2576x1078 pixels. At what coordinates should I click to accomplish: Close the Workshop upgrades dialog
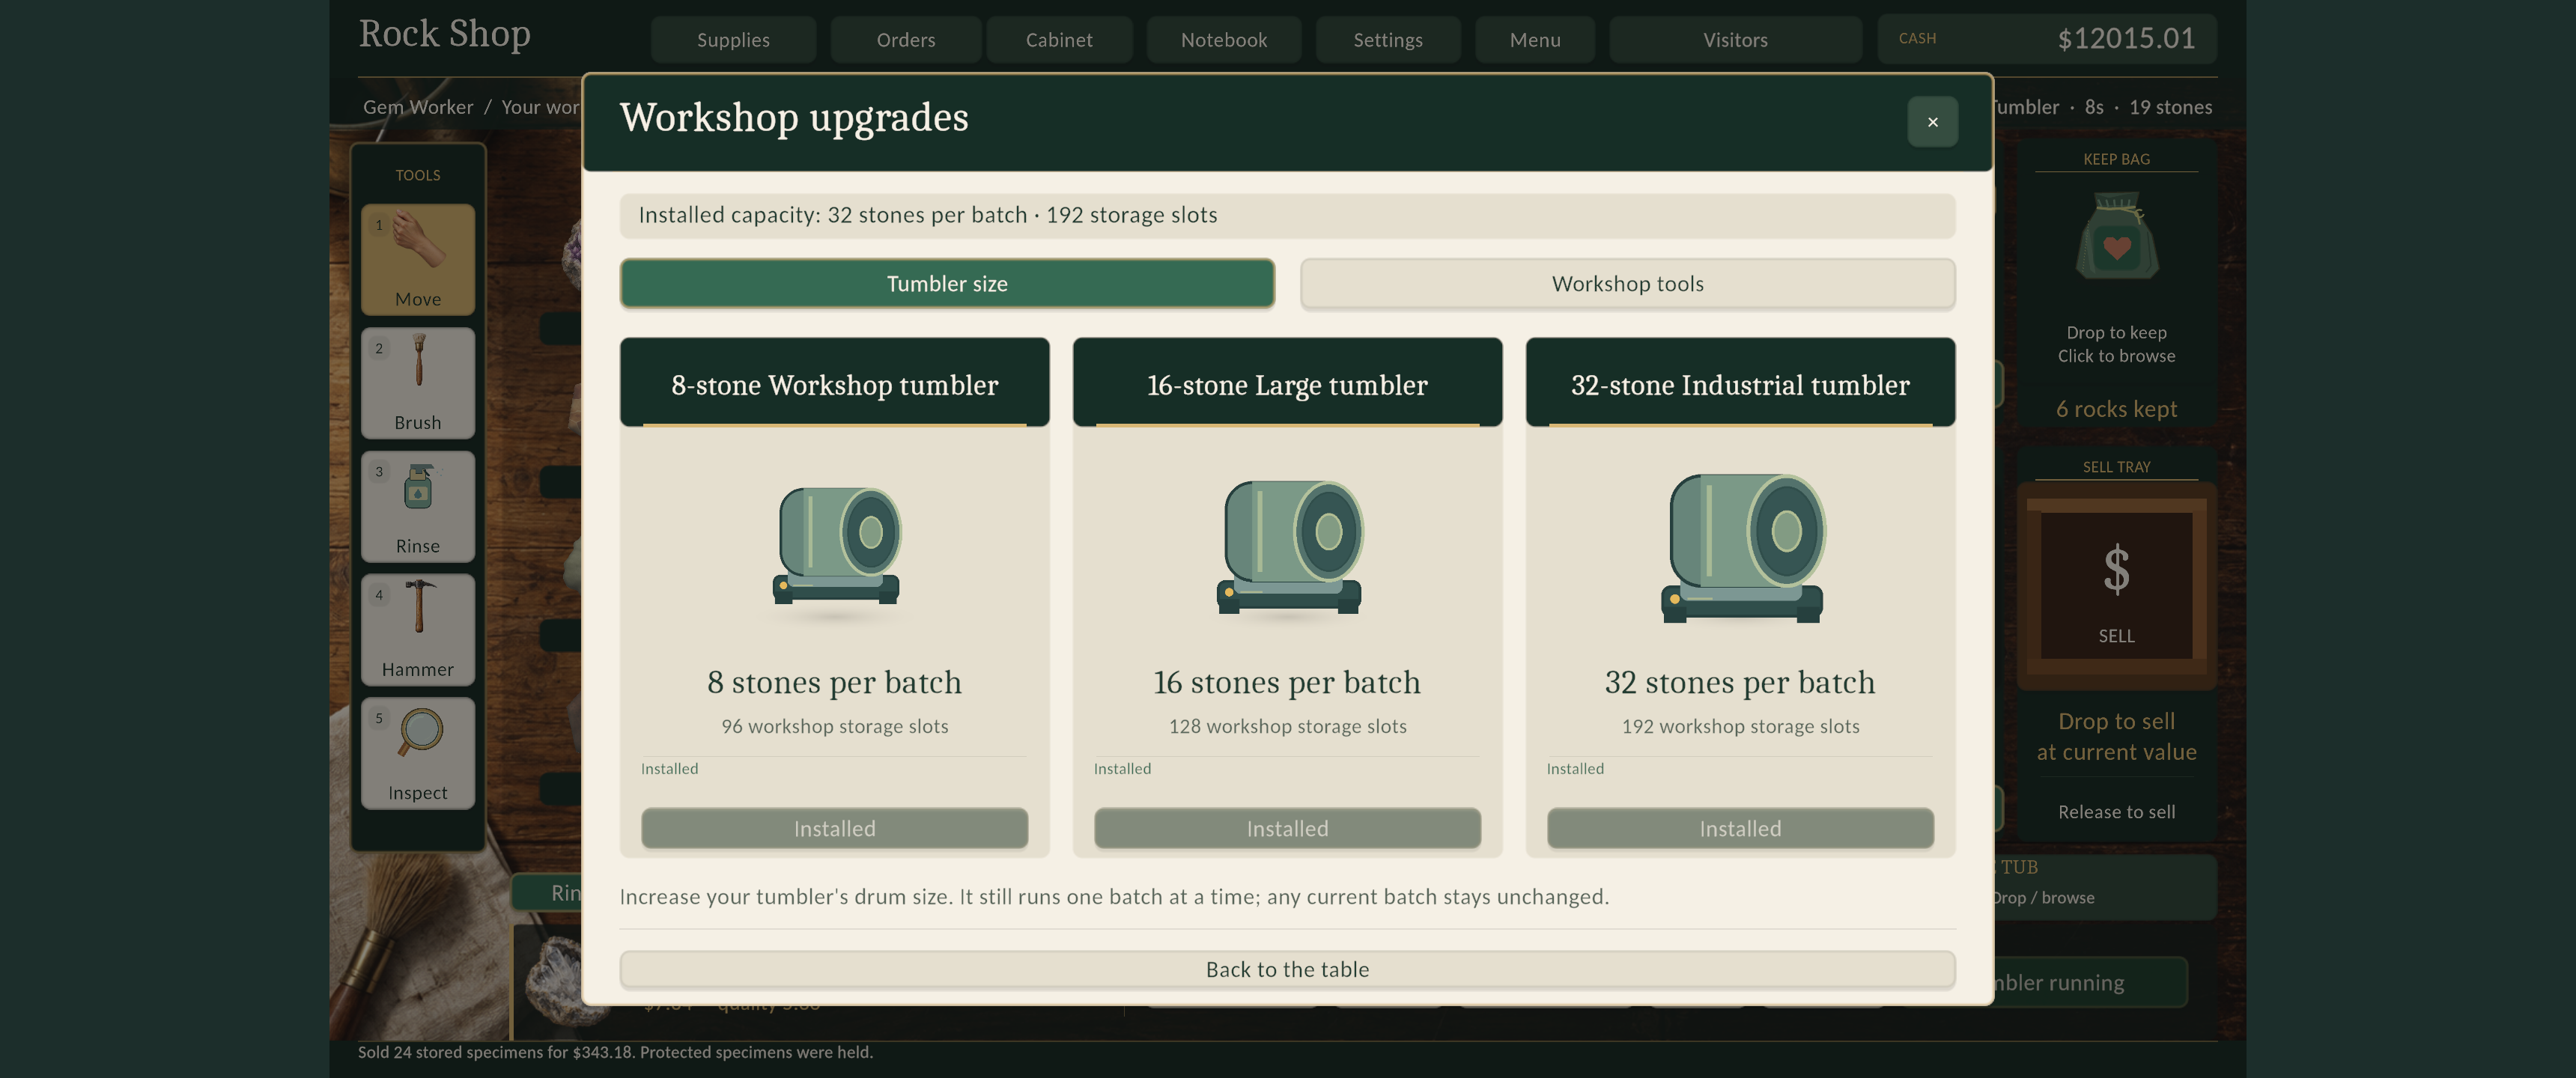(1932, 122)
